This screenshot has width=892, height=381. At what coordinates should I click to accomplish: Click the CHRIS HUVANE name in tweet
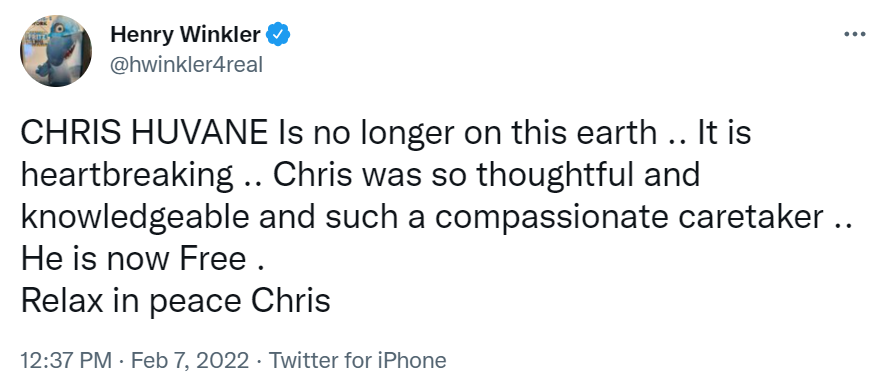tap(144, 132)
